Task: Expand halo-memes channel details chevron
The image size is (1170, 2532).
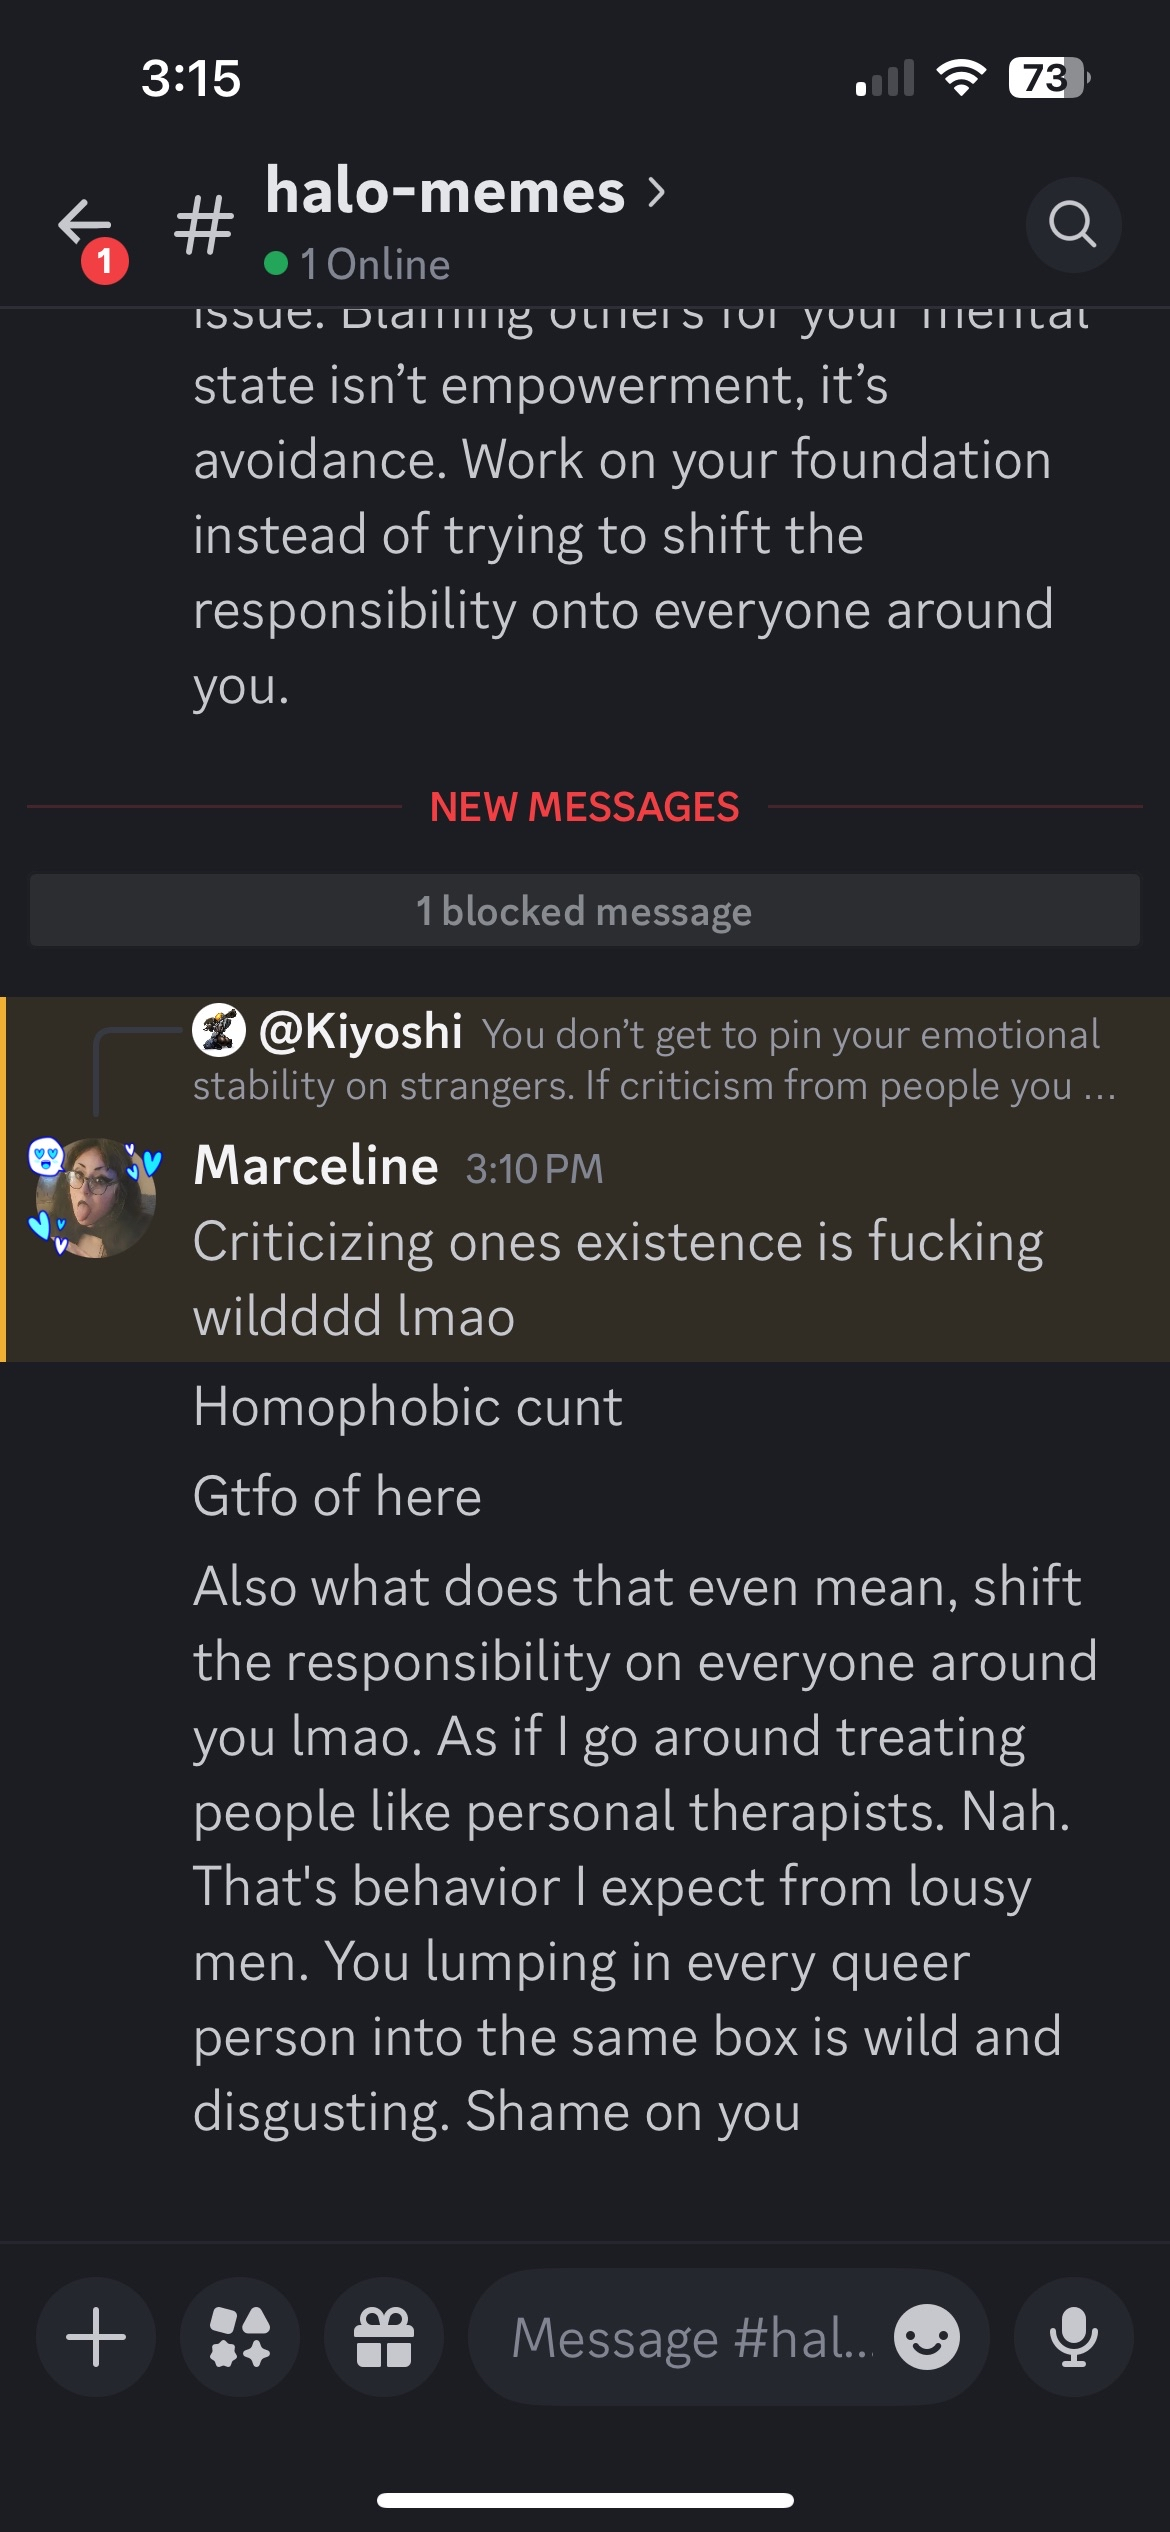Action: [656, 191]
